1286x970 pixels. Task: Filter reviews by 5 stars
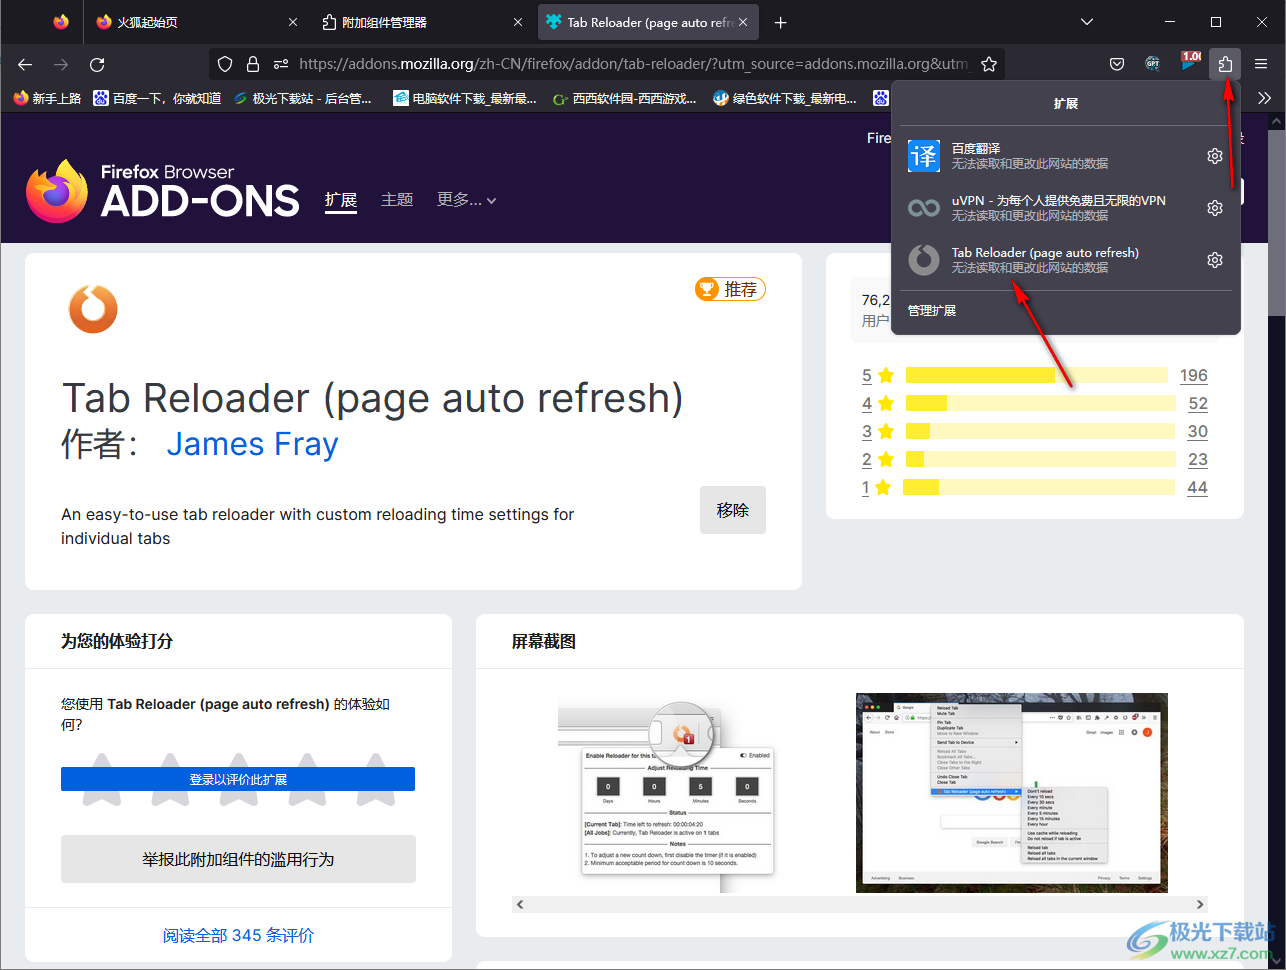click(x=877, y=376)
